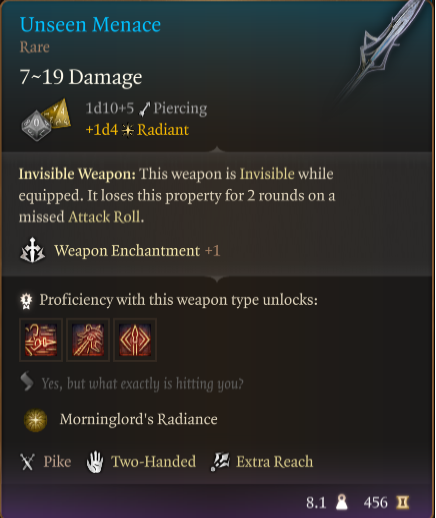Click the damage dice icon
Screen dimensions: 436x518
point(46,119)
